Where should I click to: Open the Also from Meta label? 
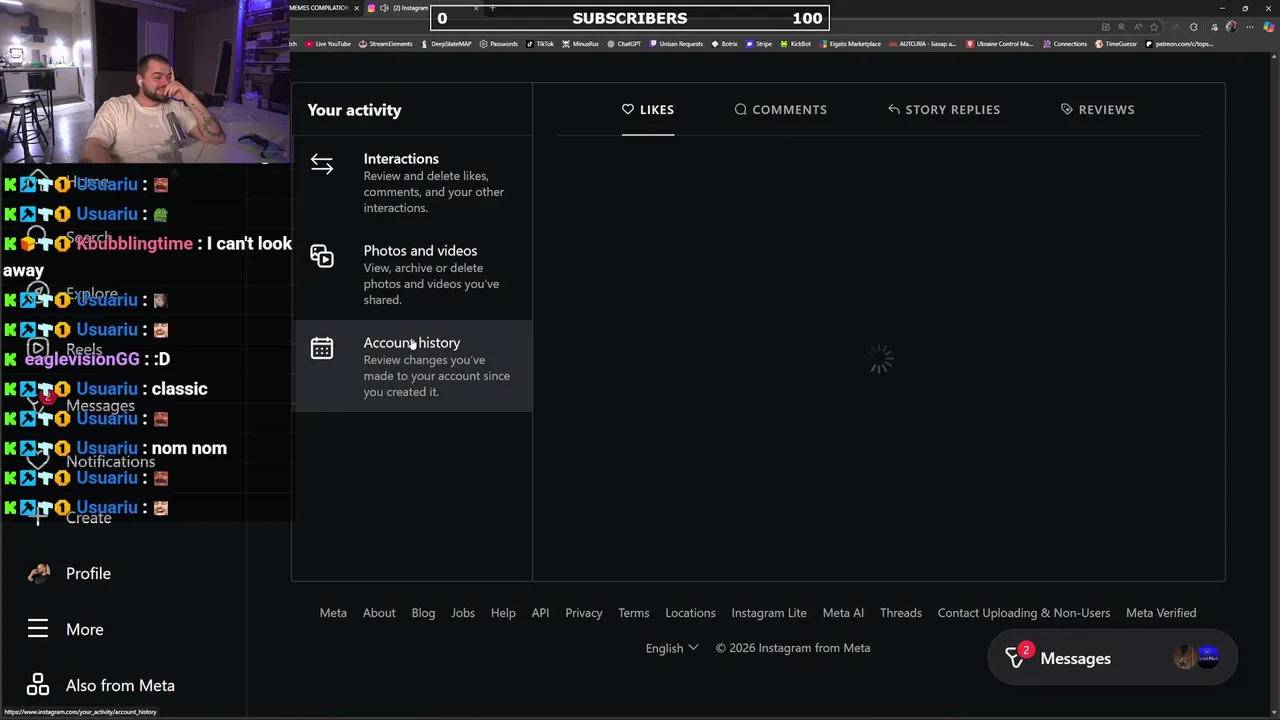tap(120, 685)
